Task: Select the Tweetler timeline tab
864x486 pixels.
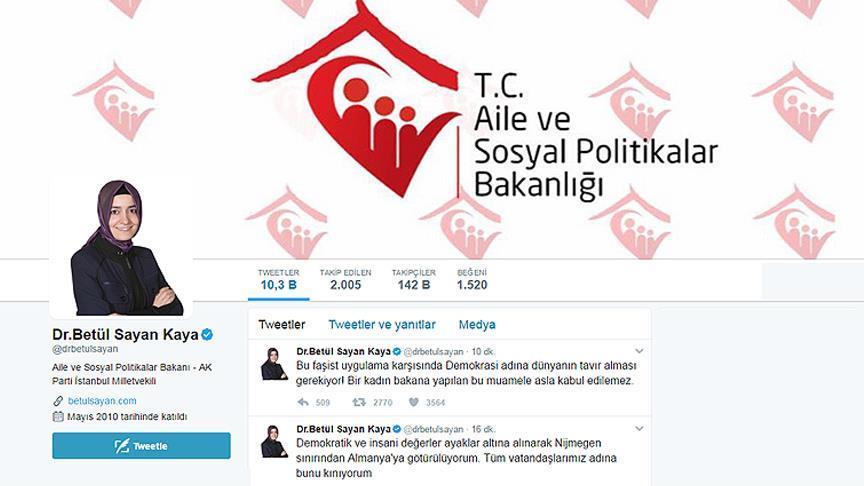Action: [x=282, y=325]
